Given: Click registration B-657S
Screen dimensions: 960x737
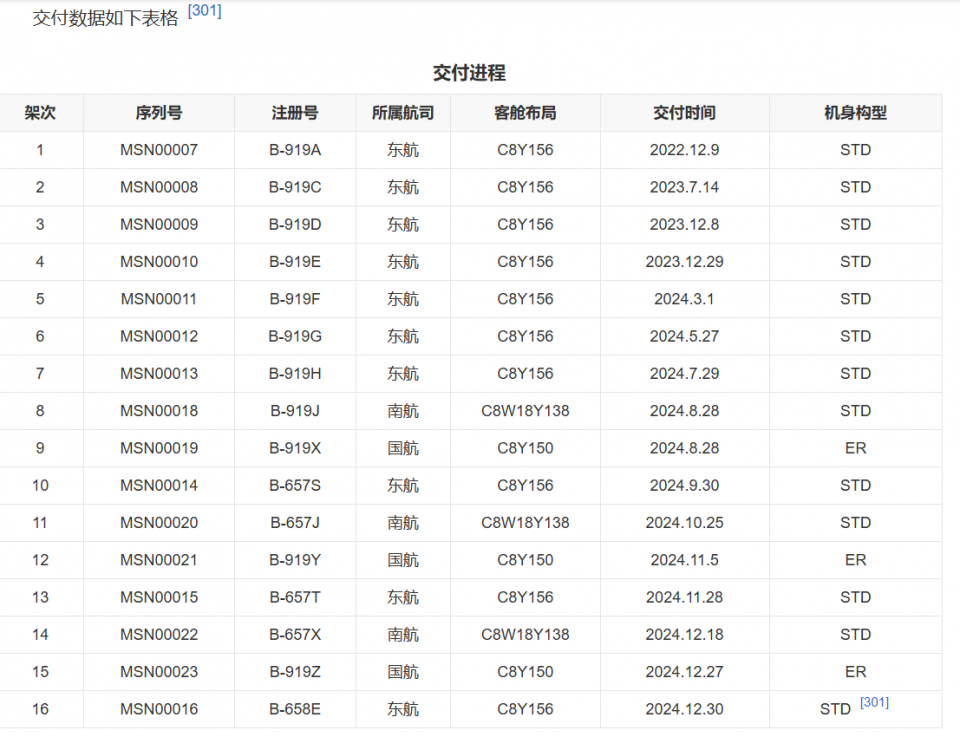Looking at the screenshot, I should (x=295, y=486).
